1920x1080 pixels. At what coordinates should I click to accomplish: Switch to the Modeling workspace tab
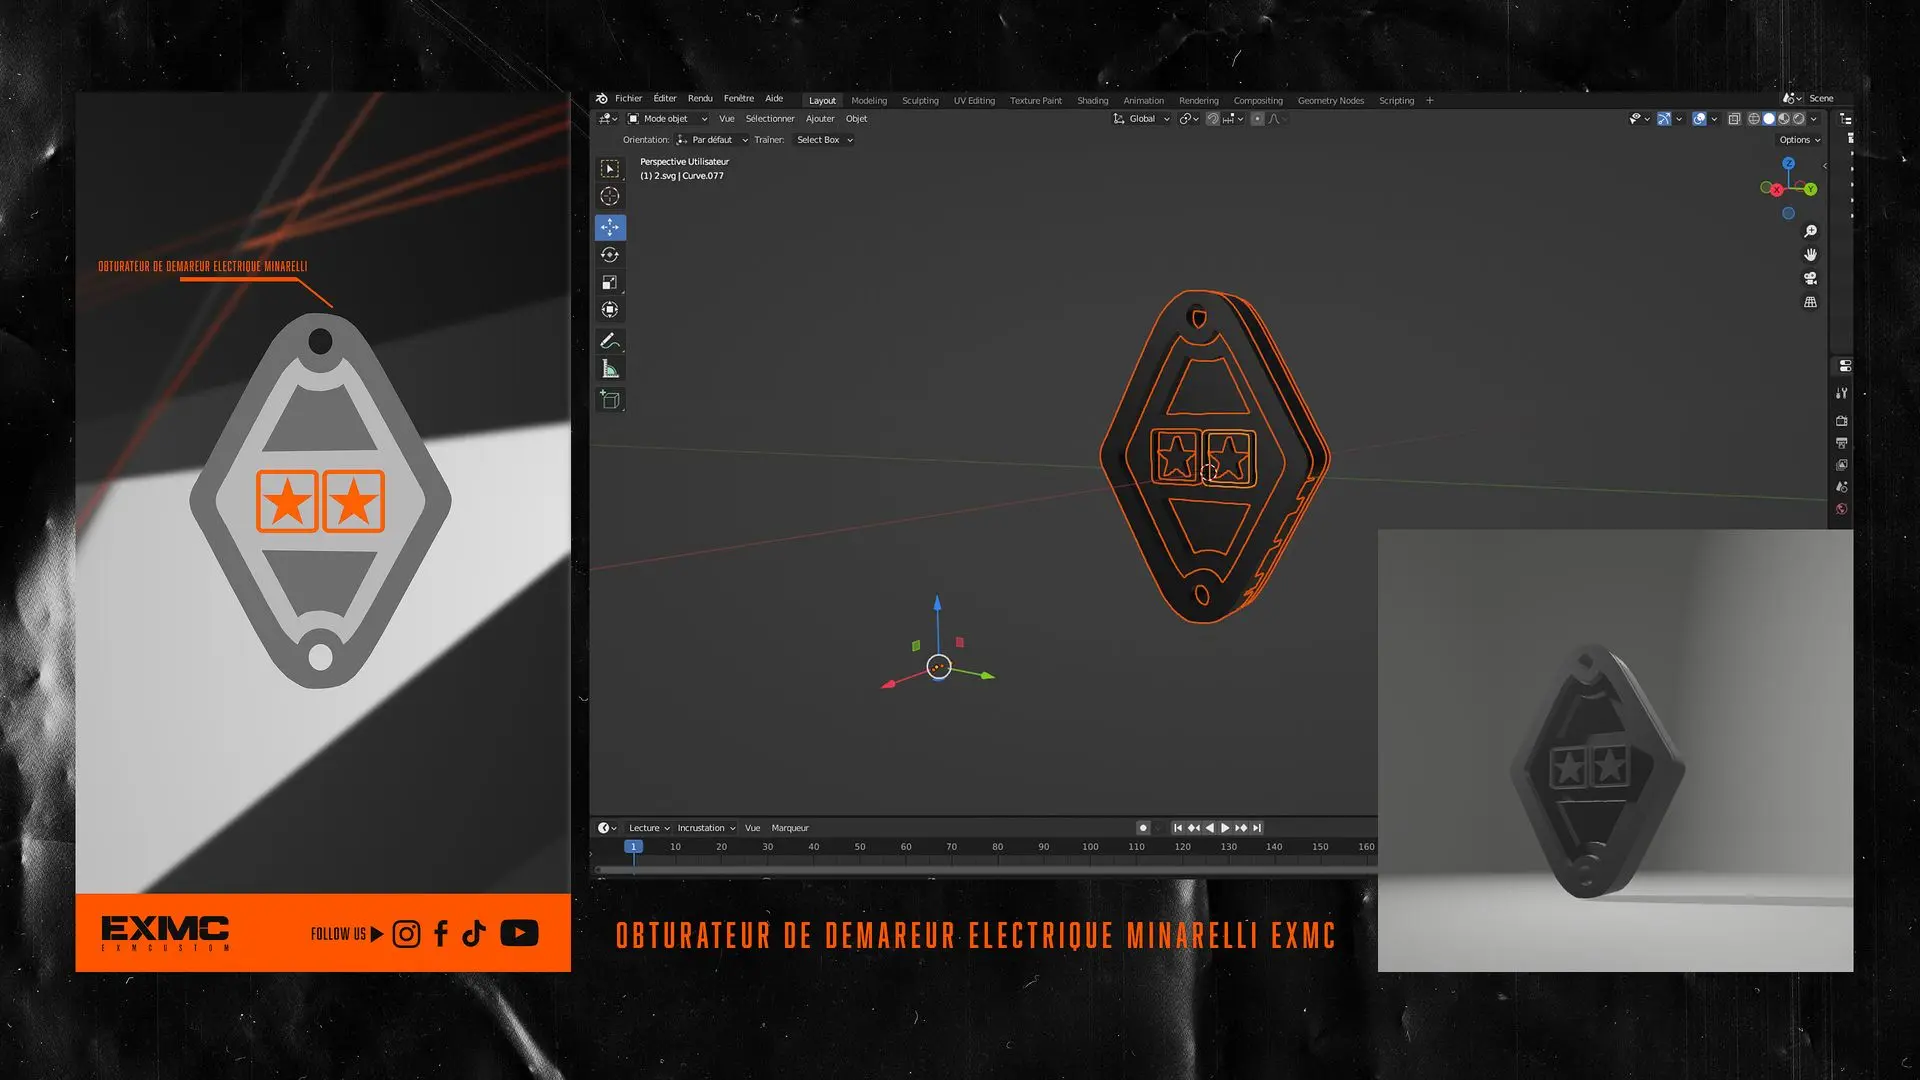pos(869,101)
